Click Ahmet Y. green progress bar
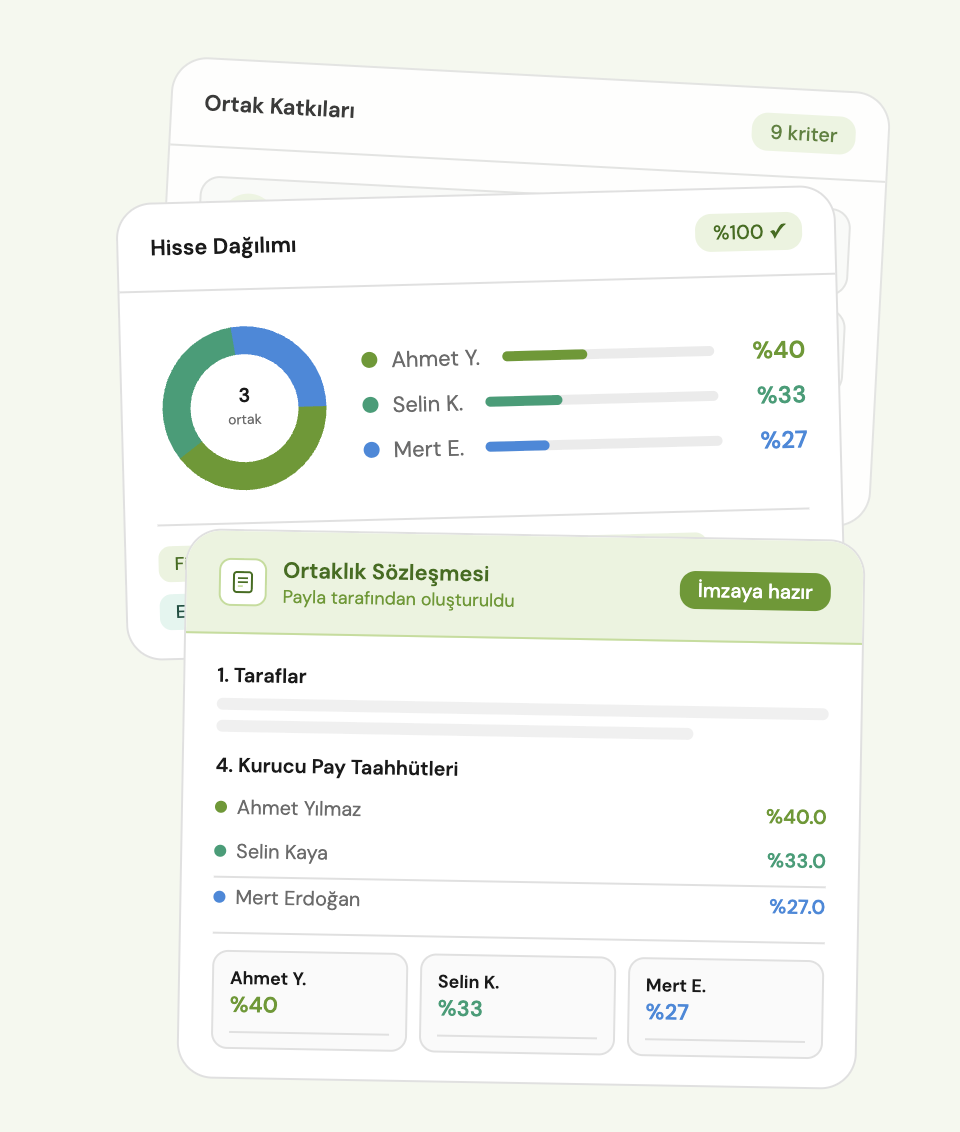The image size is (960, 1132). (x=608, y=353)
